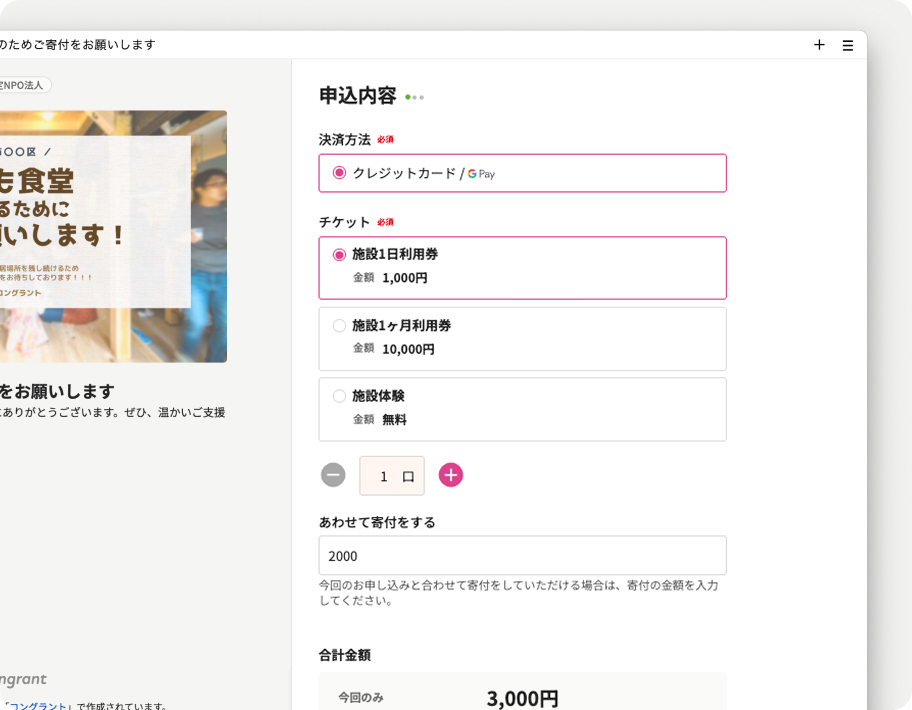
Task: Click the 申込内容 heading
Action: coord(358,95)
